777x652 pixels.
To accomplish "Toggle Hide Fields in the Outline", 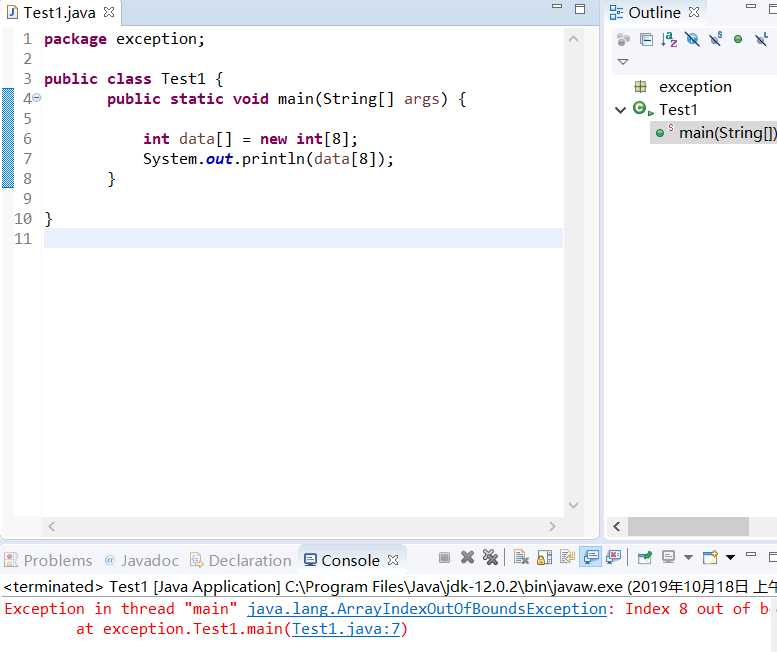I will [x=692, y=40].
